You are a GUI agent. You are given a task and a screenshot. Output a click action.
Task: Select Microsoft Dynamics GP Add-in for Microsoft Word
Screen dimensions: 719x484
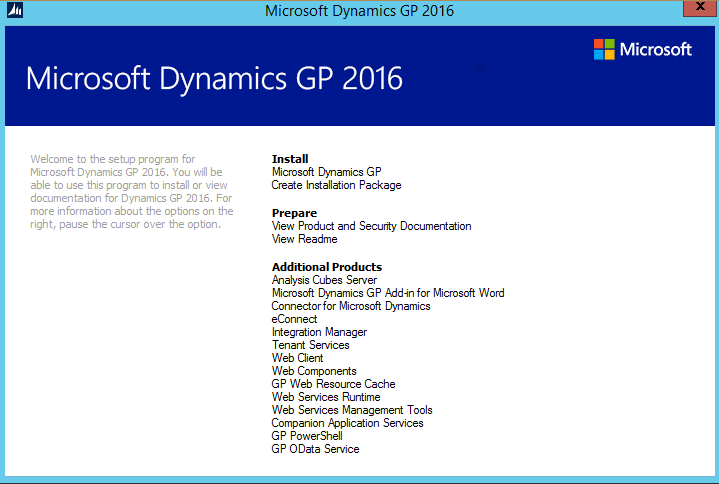pyautogui.click(x=388, y=293)
